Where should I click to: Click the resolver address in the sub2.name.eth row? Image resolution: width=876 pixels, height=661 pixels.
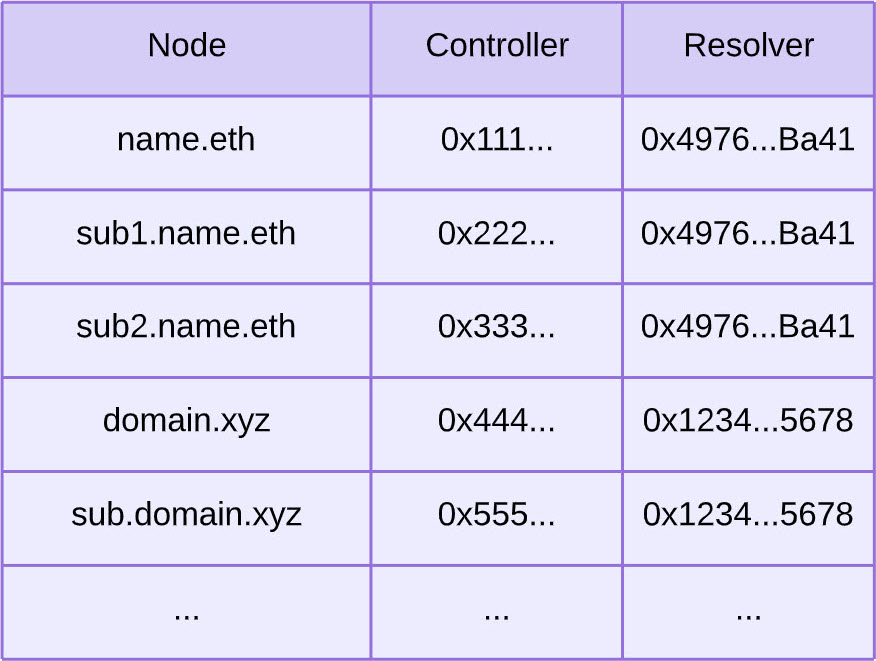click(748, 327)
